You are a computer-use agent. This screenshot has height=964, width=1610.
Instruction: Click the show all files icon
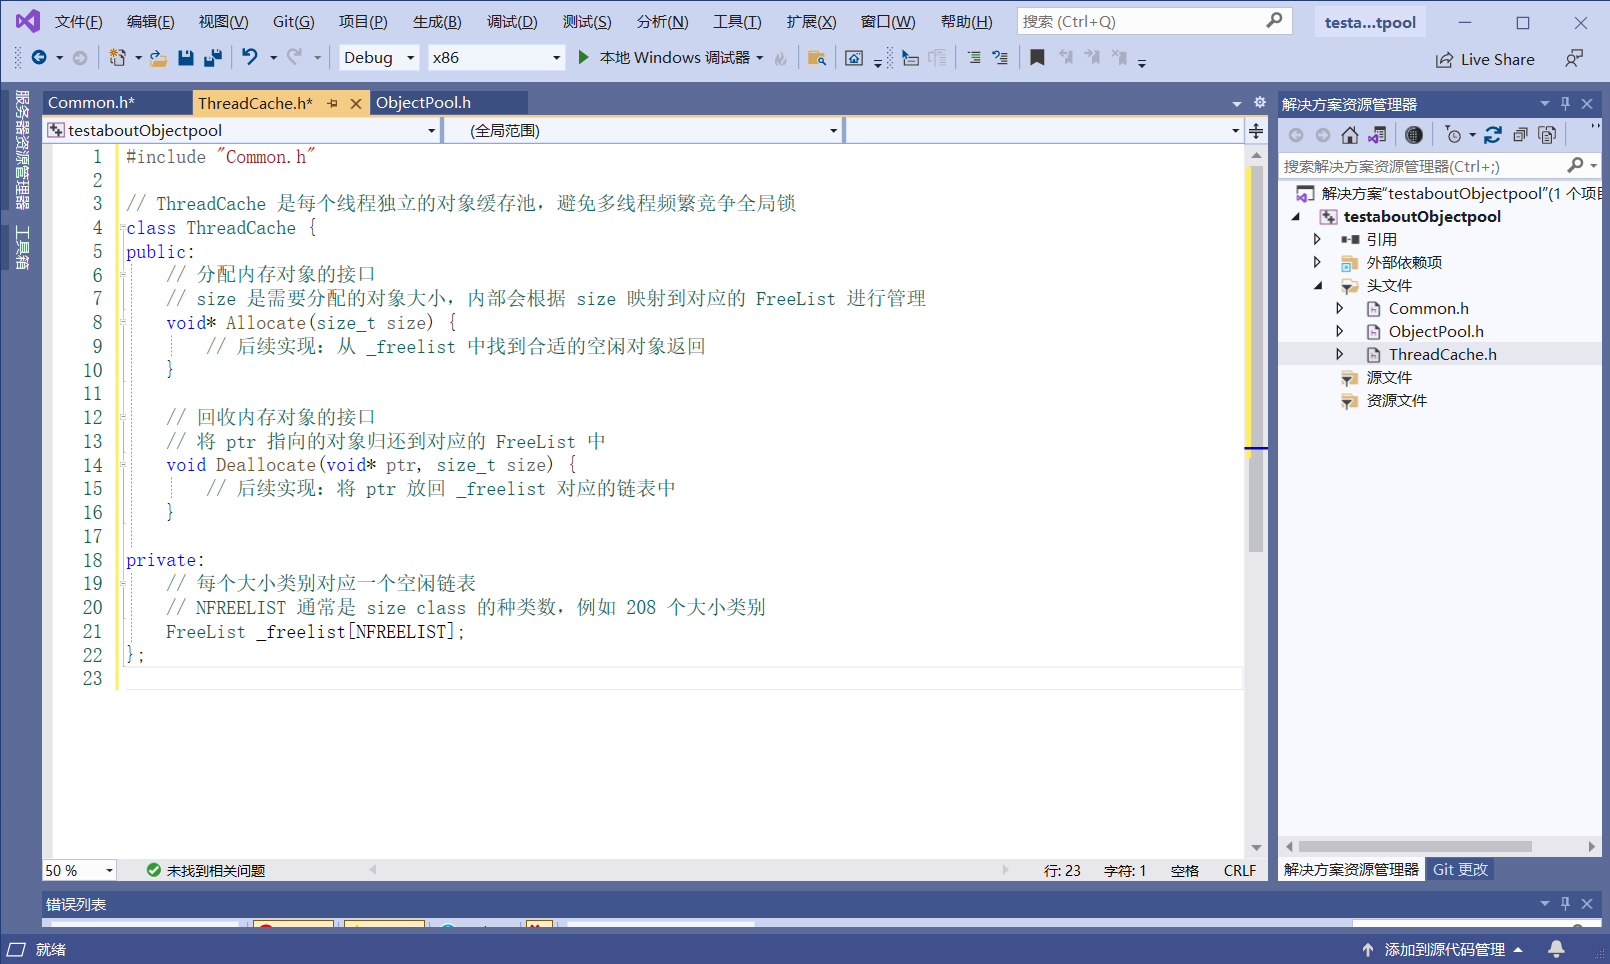click(x=1547, y=135)
